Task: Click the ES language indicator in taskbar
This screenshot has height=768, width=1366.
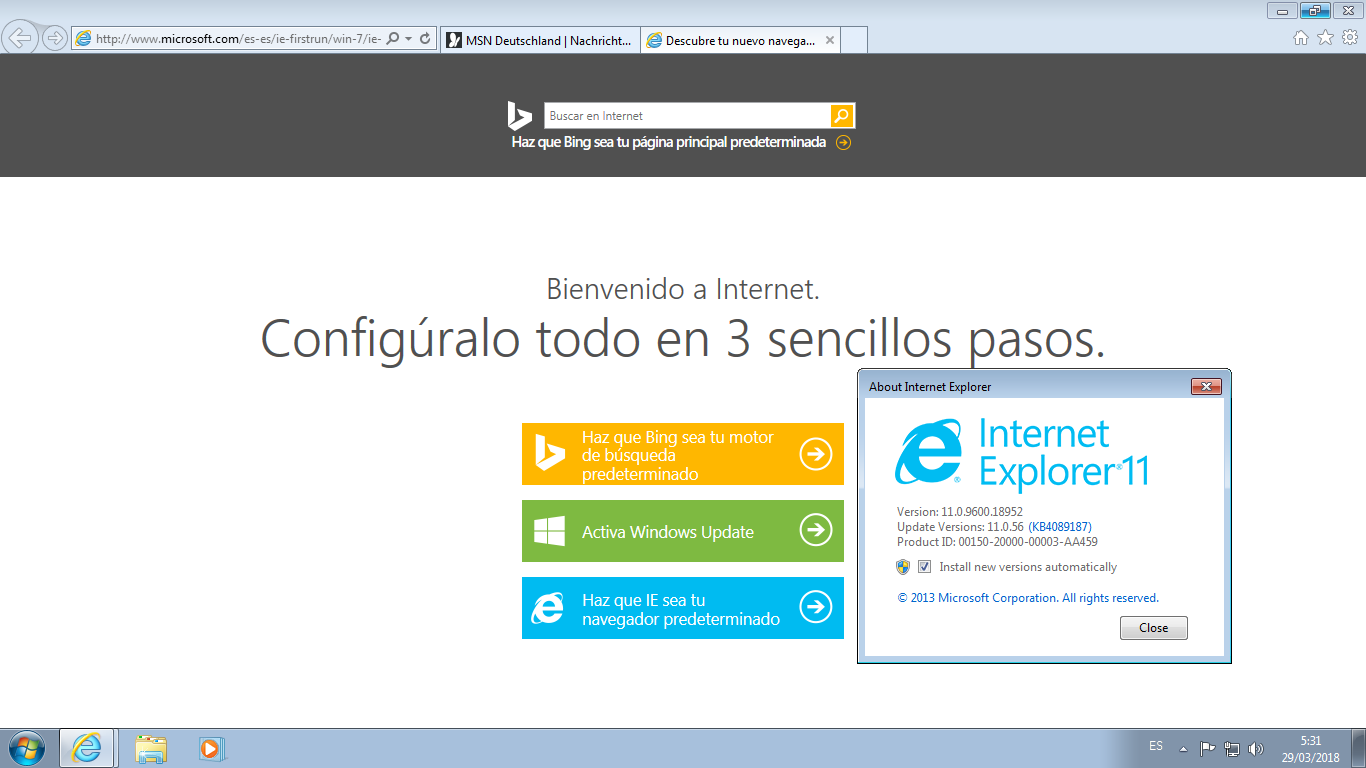Action: (x=1156, y=747)
